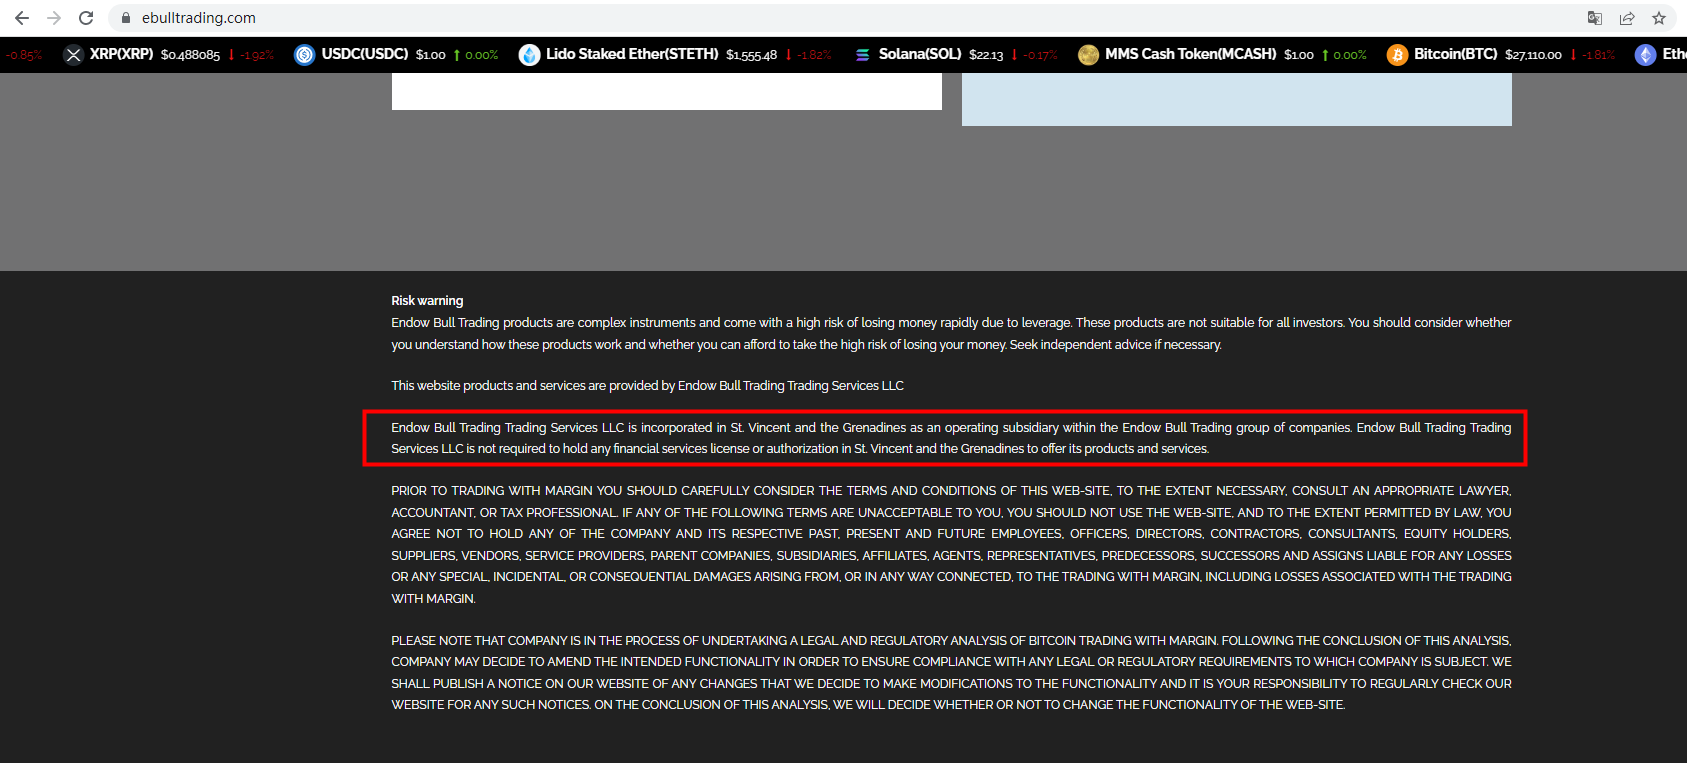Image resolution: width=1687 pixels, height=763 pixels.
Task: Open USDC(USDC) ticker entry
Action: [x=365, y=54]
